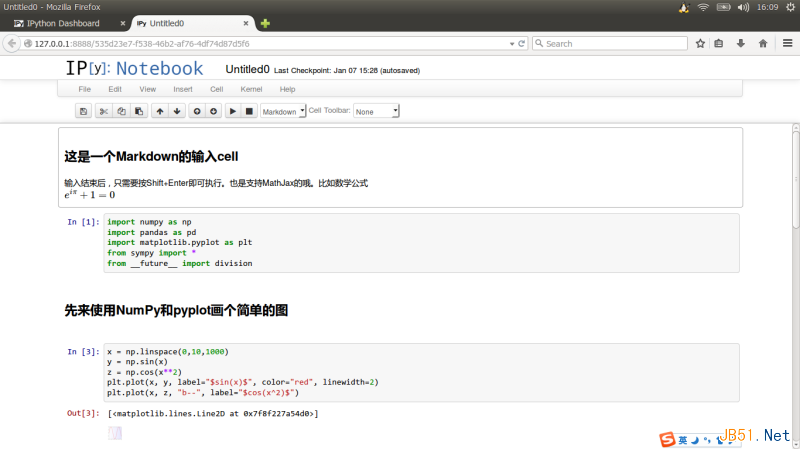Image resolution: width=800 pixels, height=449 pixels.
Task: Cut the selected cell with scissors icon
Action: [x=104, y=111]
